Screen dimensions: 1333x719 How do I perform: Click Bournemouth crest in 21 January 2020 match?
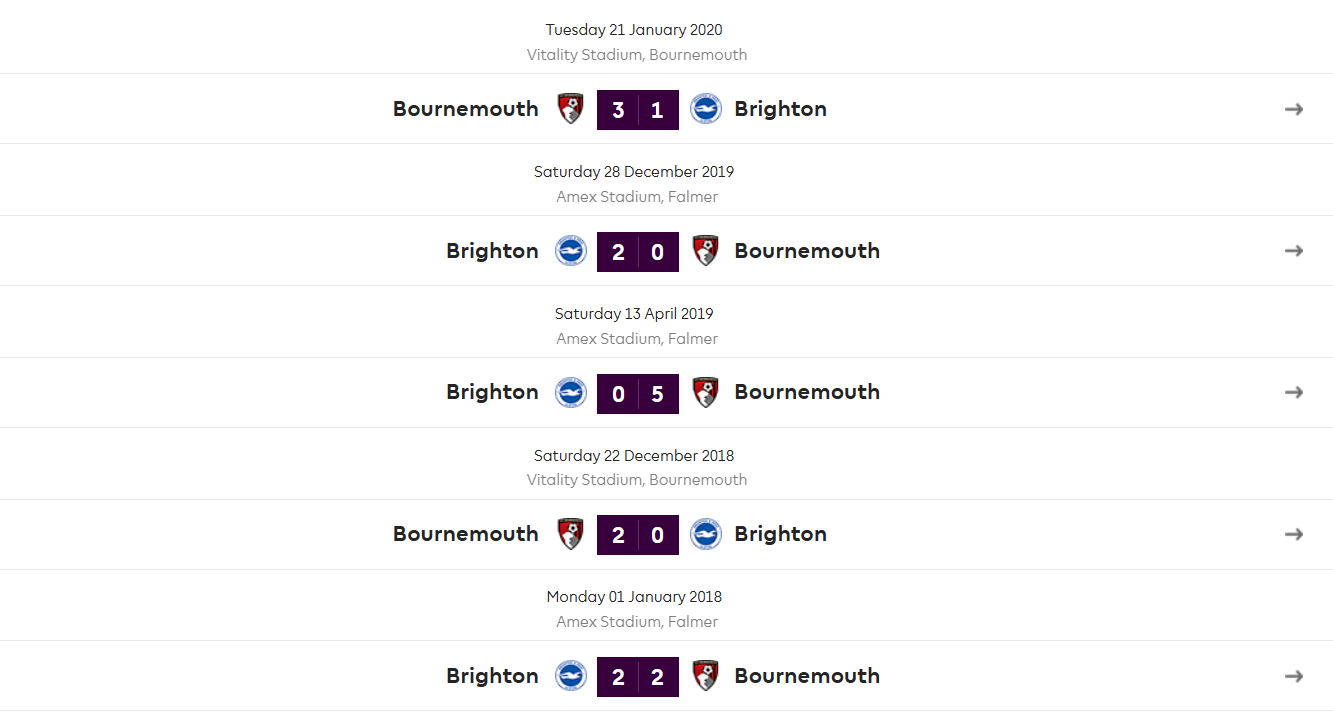click(571, 109)
